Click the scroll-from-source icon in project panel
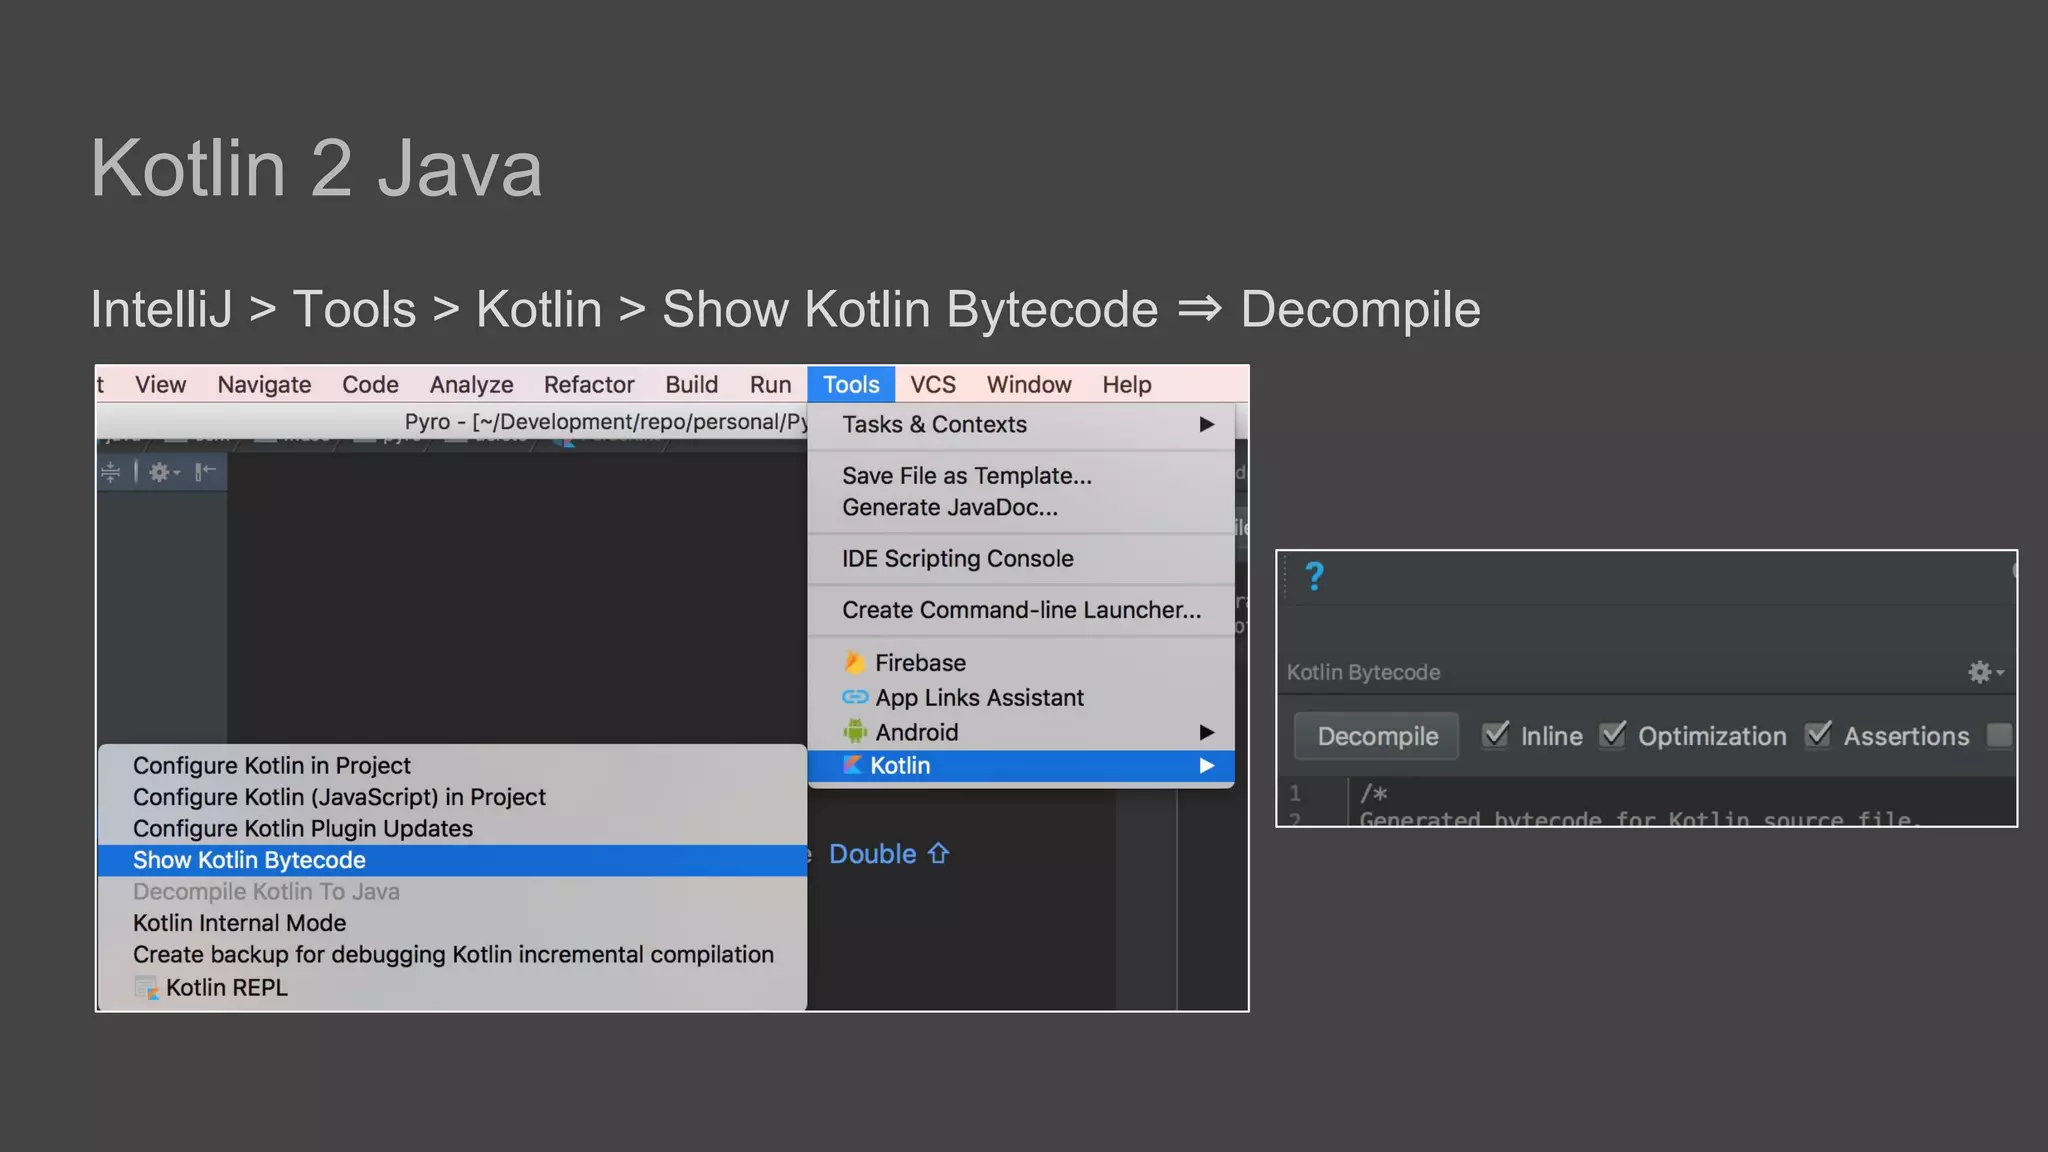2048x1152 pixels. (111, 472)
